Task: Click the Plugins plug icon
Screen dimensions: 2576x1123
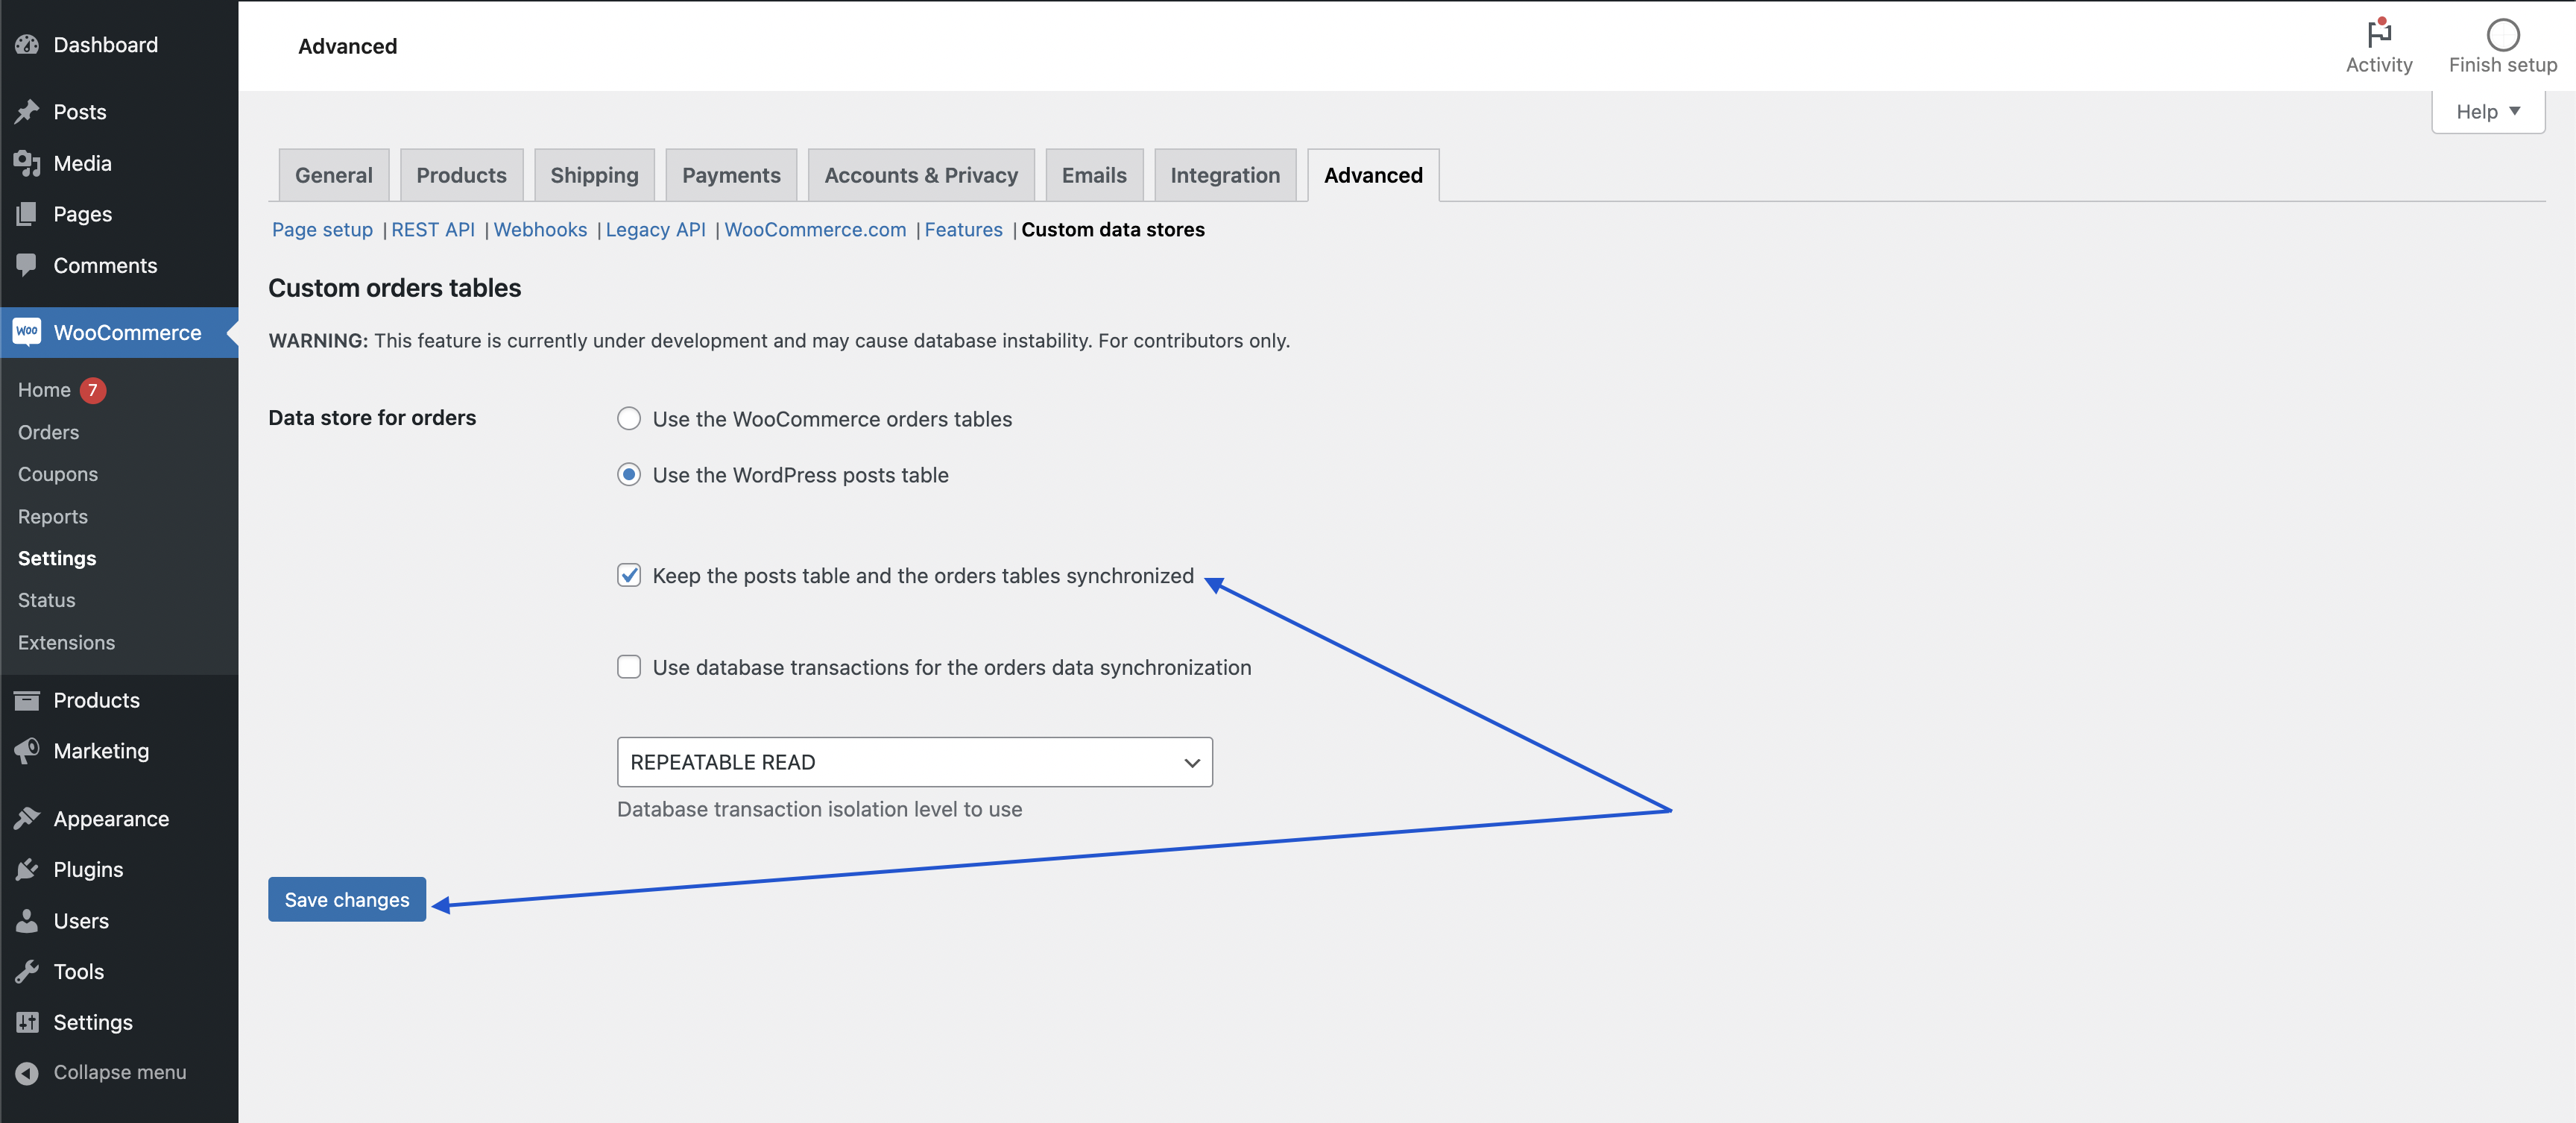Action: coord(27,870)
